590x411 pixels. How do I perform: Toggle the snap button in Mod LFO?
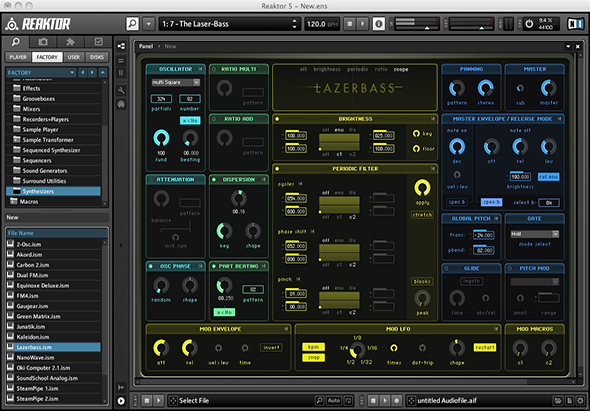(313, 358)
